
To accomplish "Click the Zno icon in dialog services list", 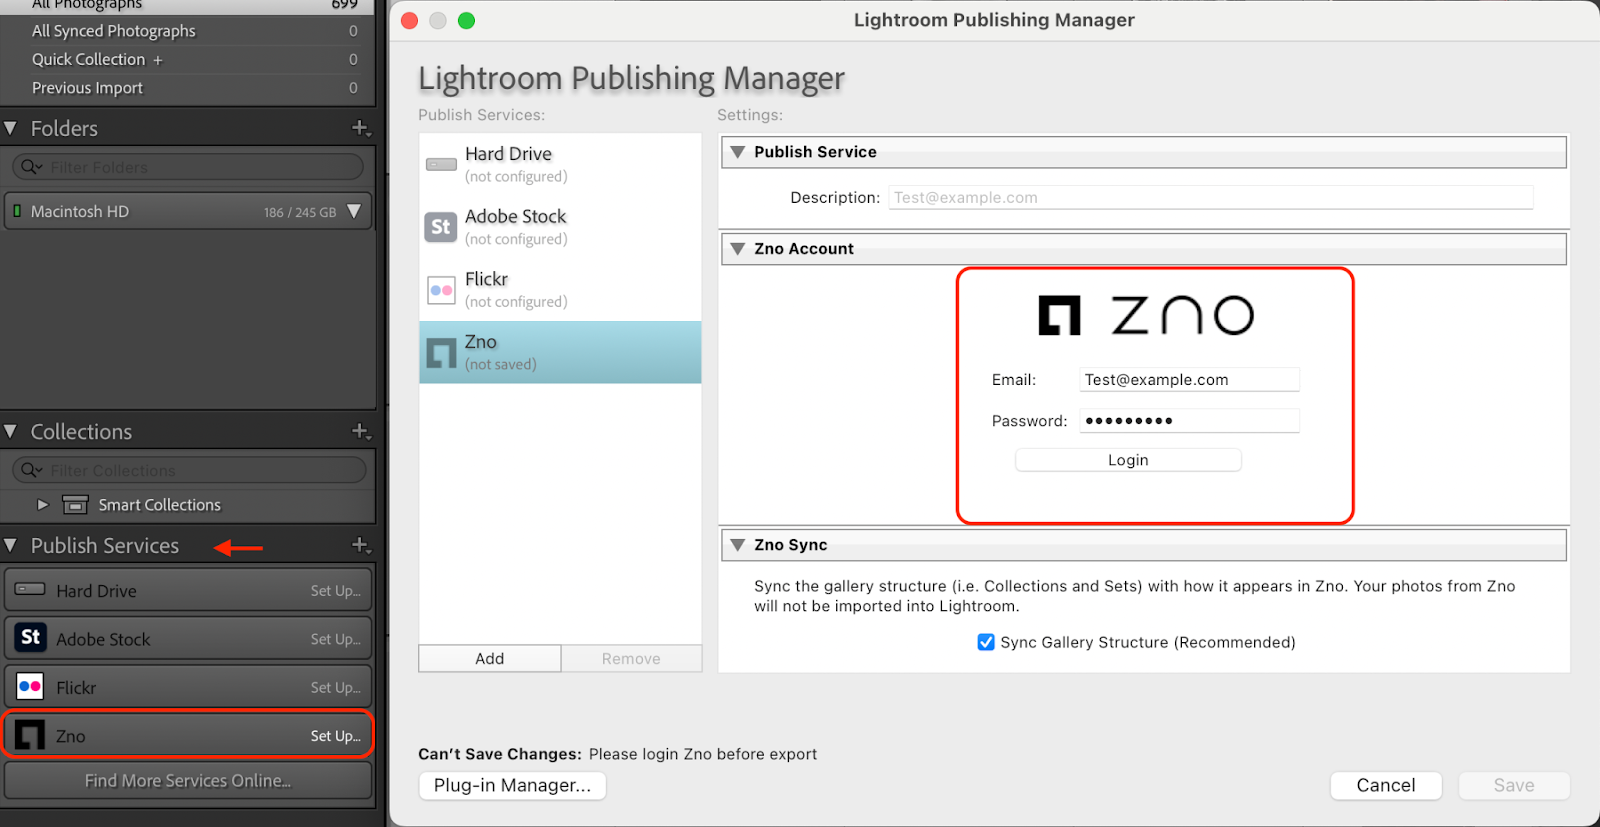I will 441,353.
